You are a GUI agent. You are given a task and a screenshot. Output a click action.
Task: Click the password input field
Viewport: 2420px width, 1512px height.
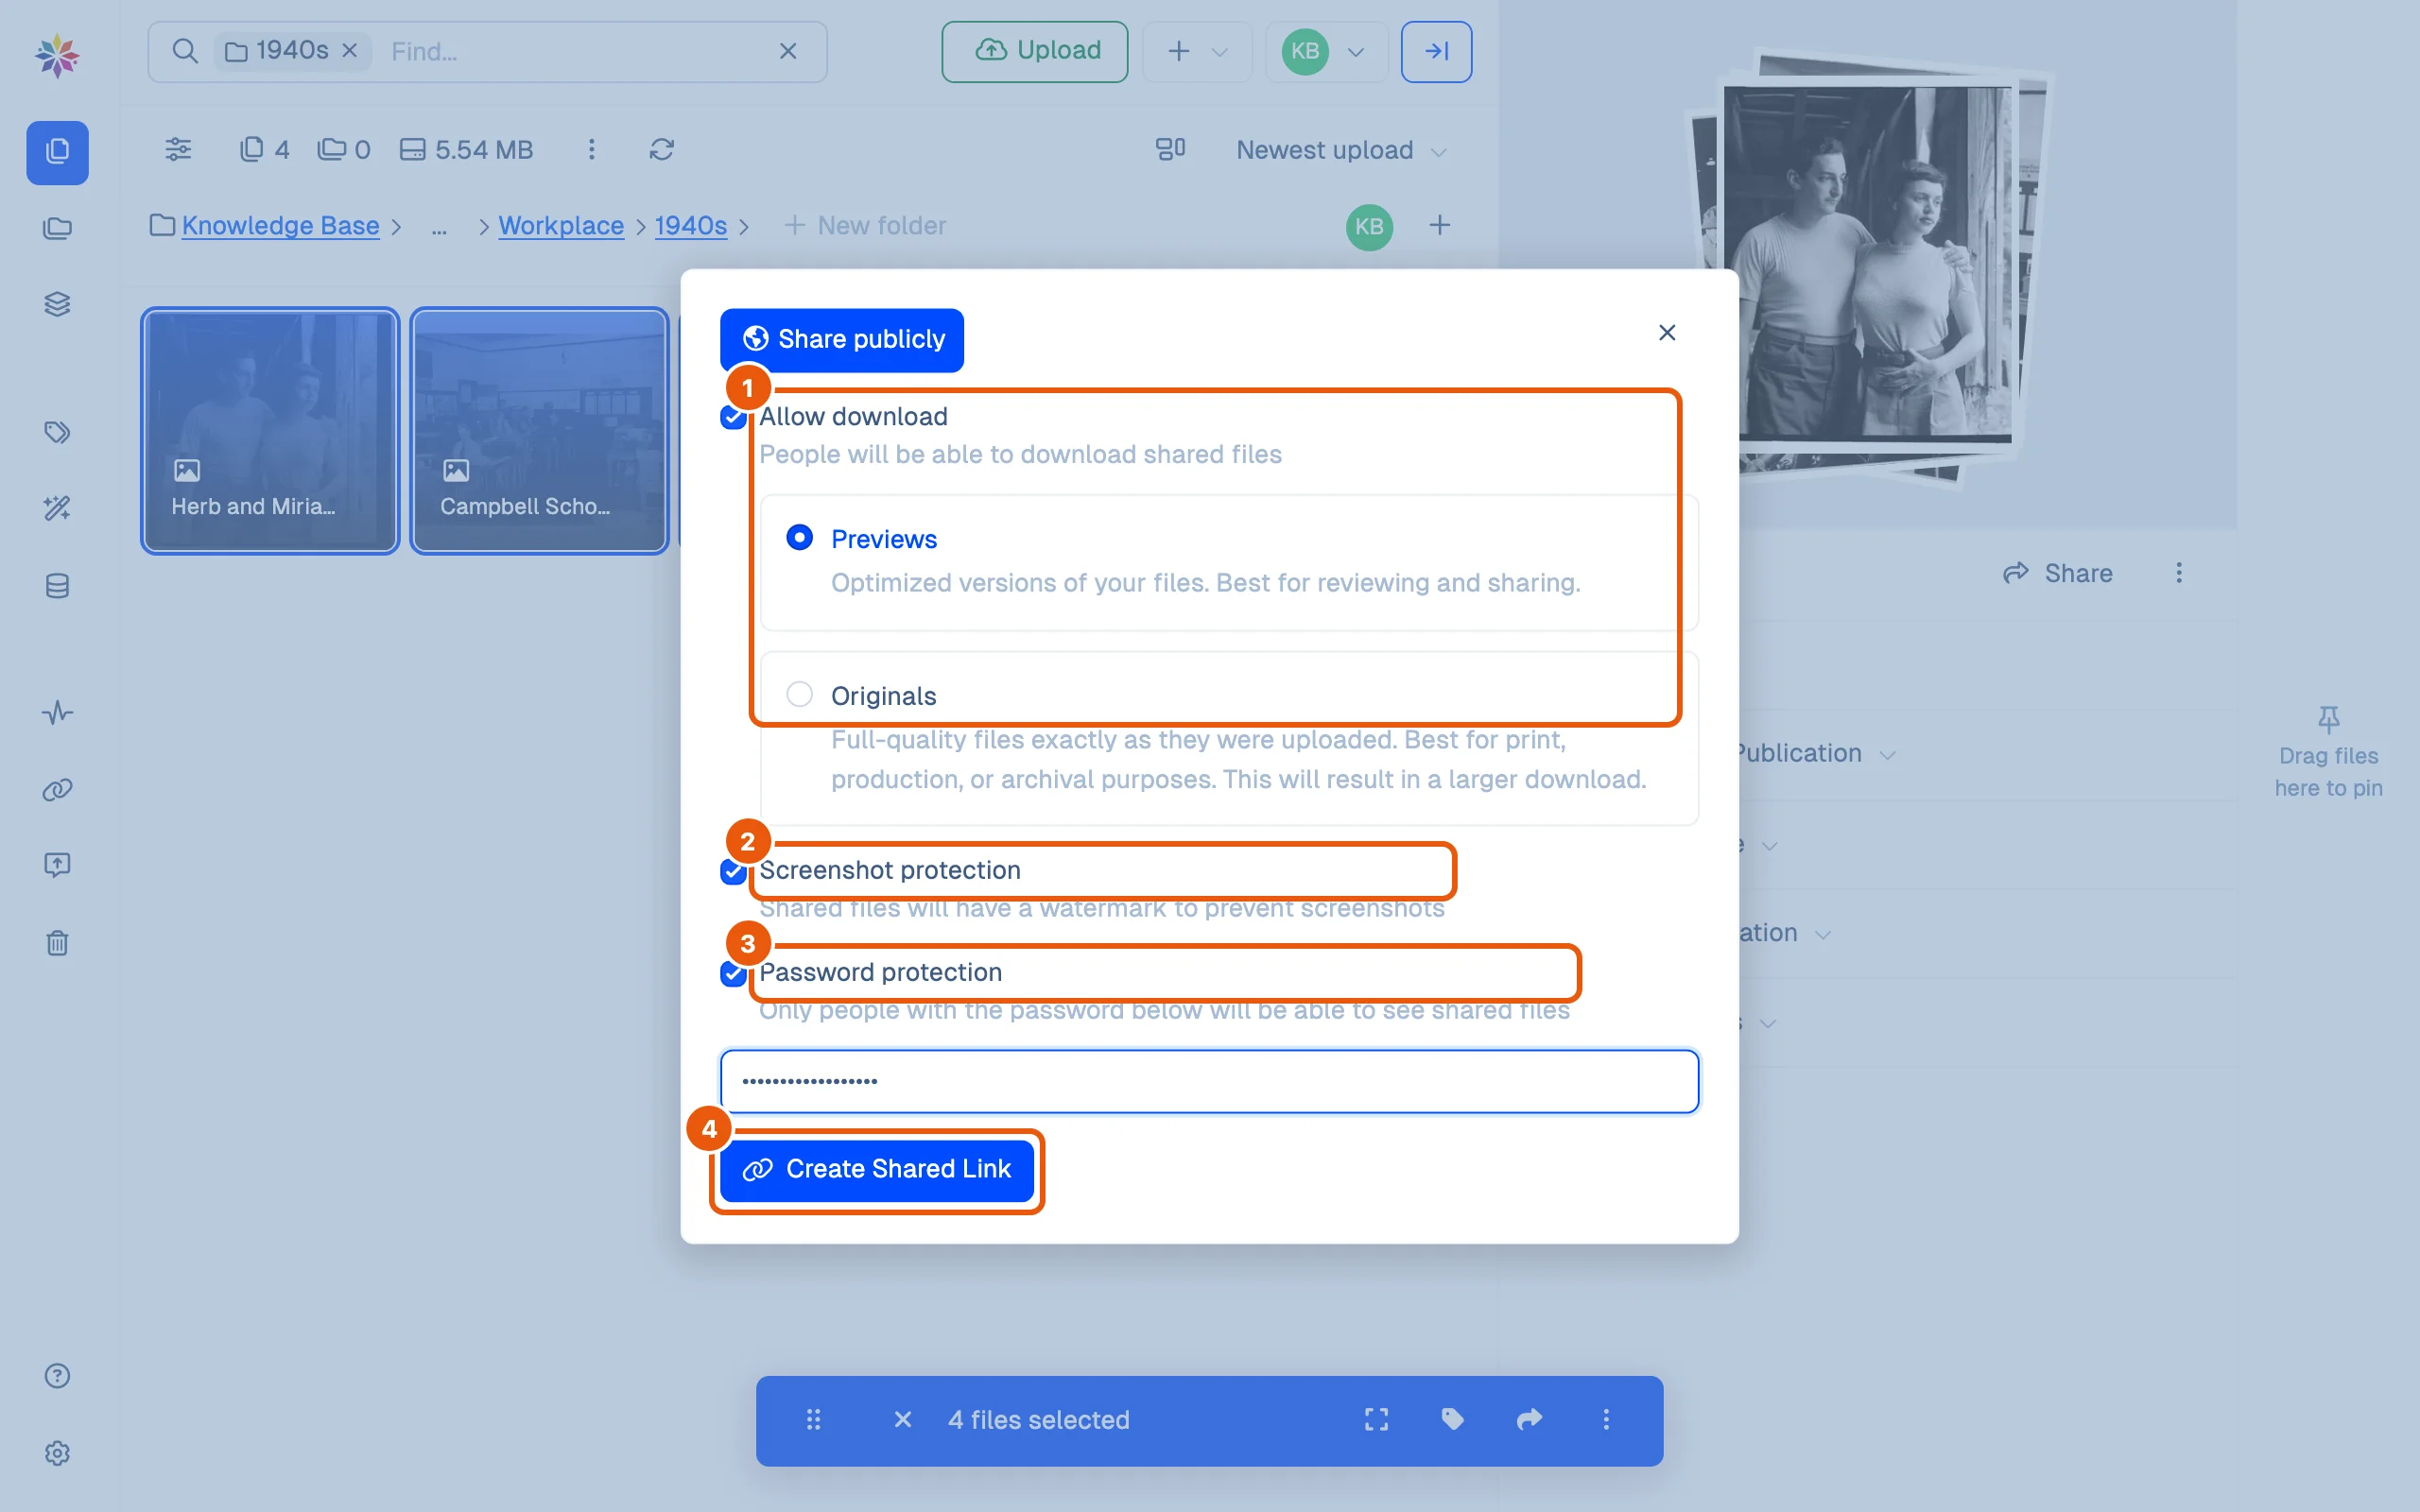(x=1209, y=1081)
